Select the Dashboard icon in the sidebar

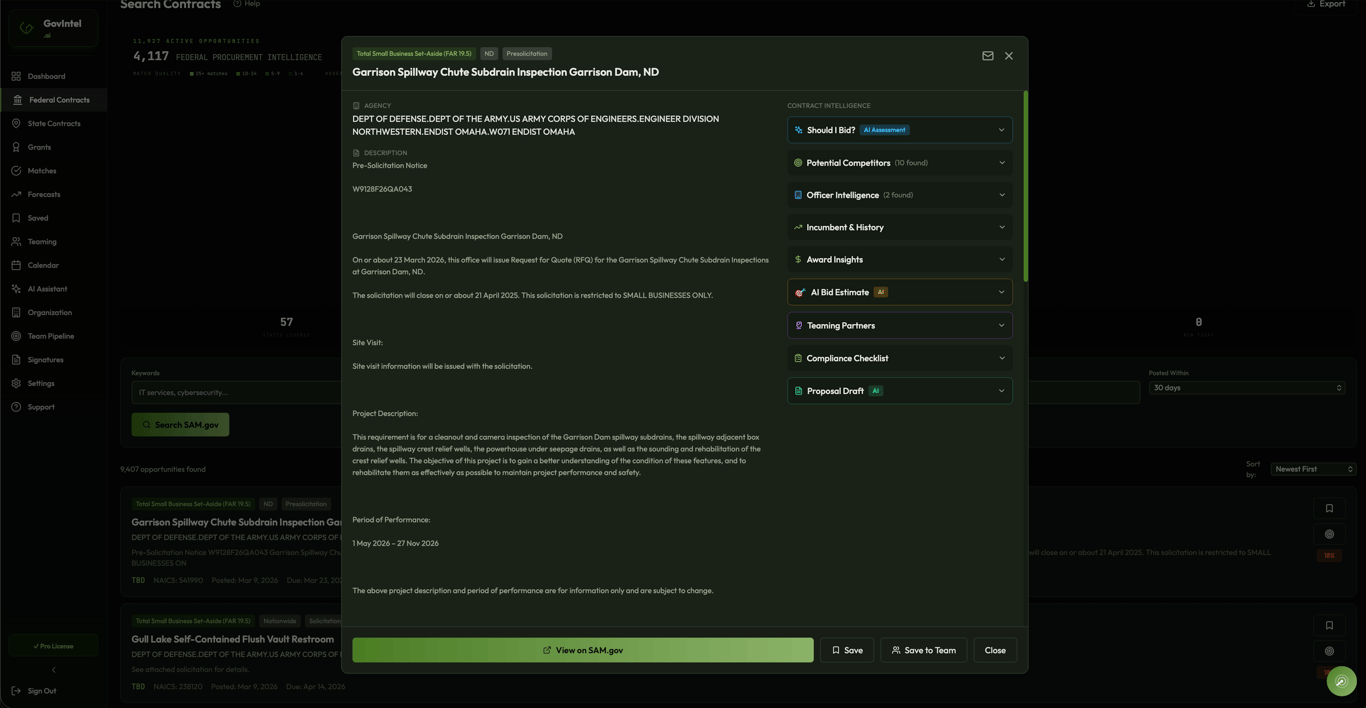(17, 76)
